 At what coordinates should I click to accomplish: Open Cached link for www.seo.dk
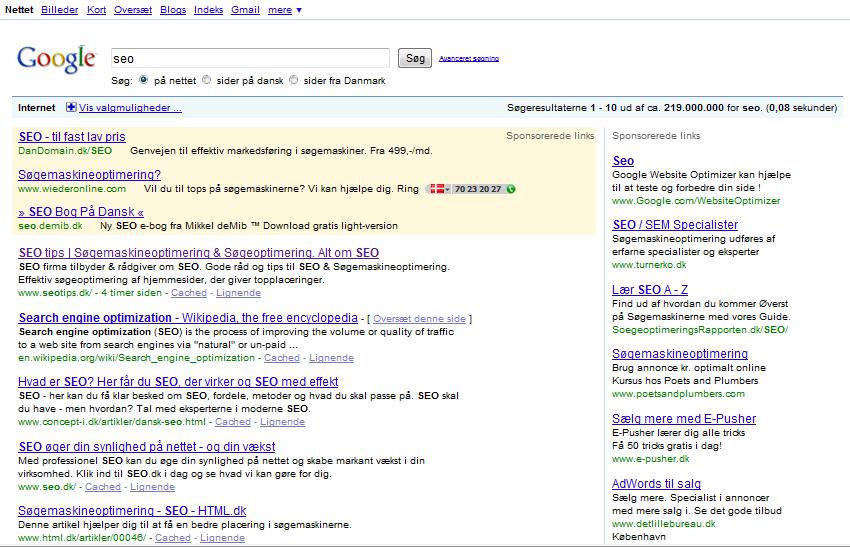pos(103,487)
